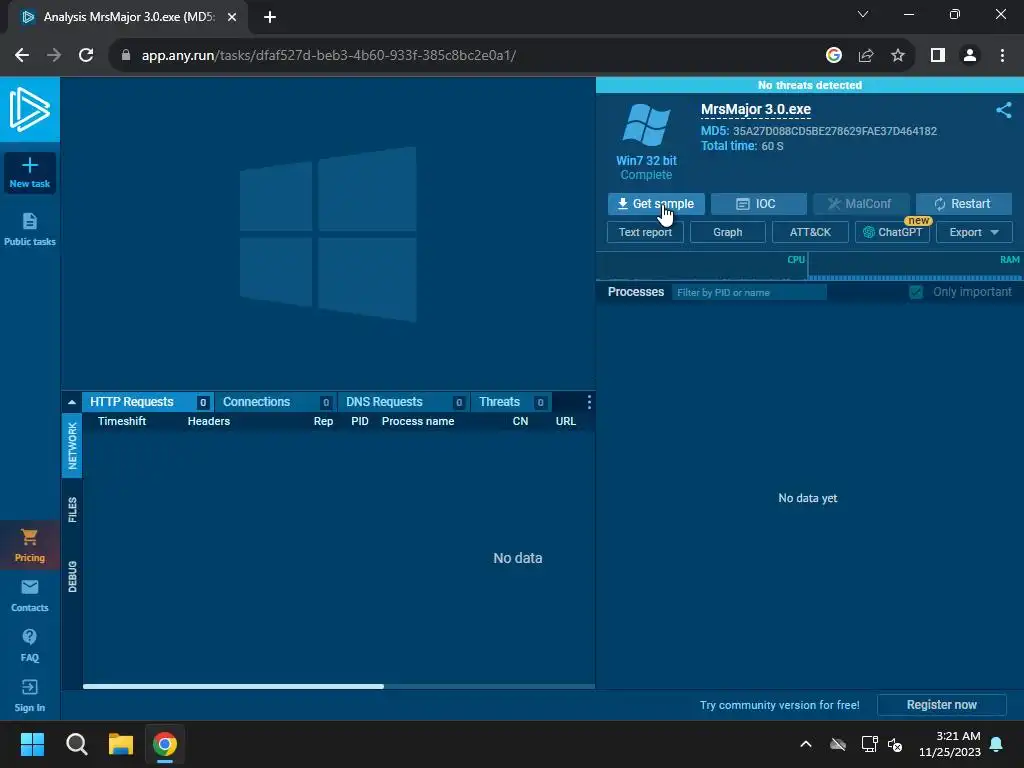Open Windows Search from taskbar
Screen dimensions: 1024x768
point(76,744)
